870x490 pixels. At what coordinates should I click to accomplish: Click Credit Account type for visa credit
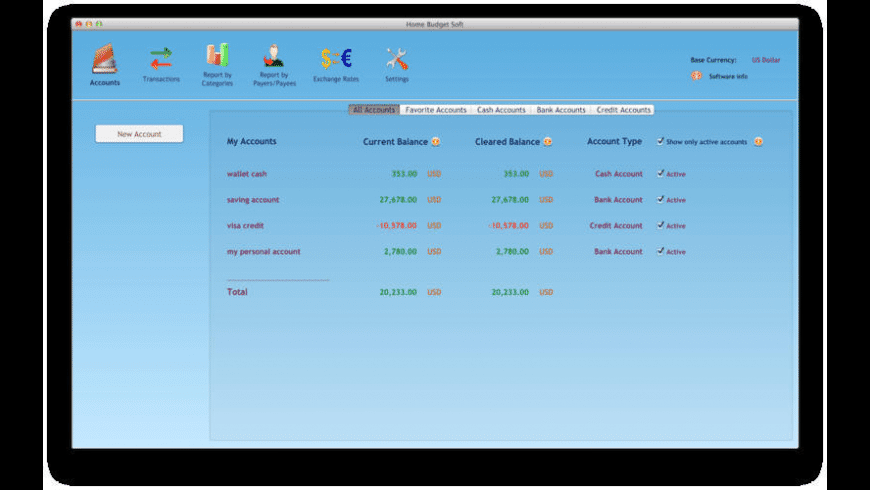pos(616,226)
